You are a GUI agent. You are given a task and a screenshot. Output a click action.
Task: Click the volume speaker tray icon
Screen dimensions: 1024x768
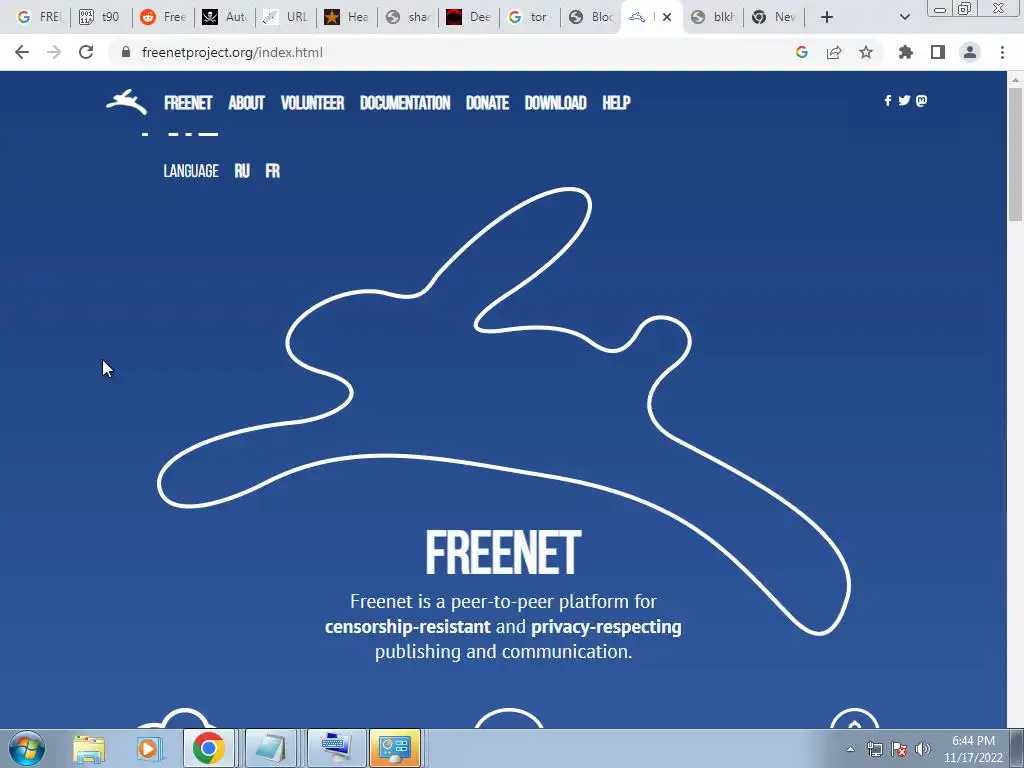tap(923, 749)
